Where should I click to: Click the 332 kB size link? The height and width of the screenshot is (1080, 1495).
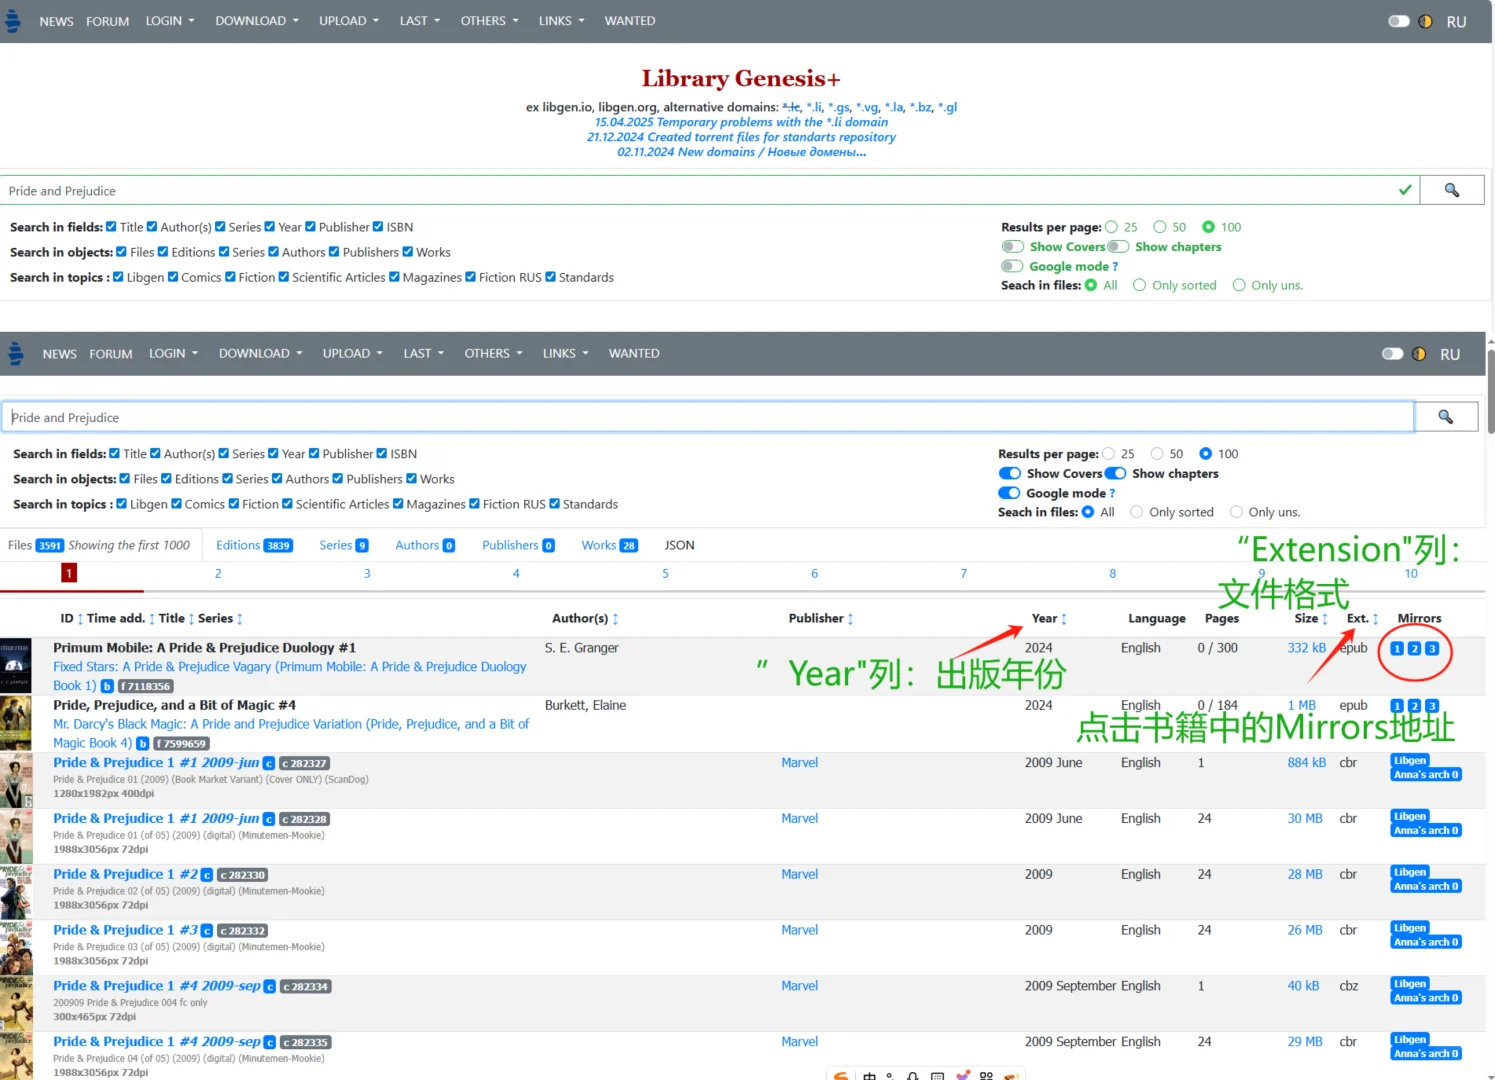click(x=1306, y=648)
